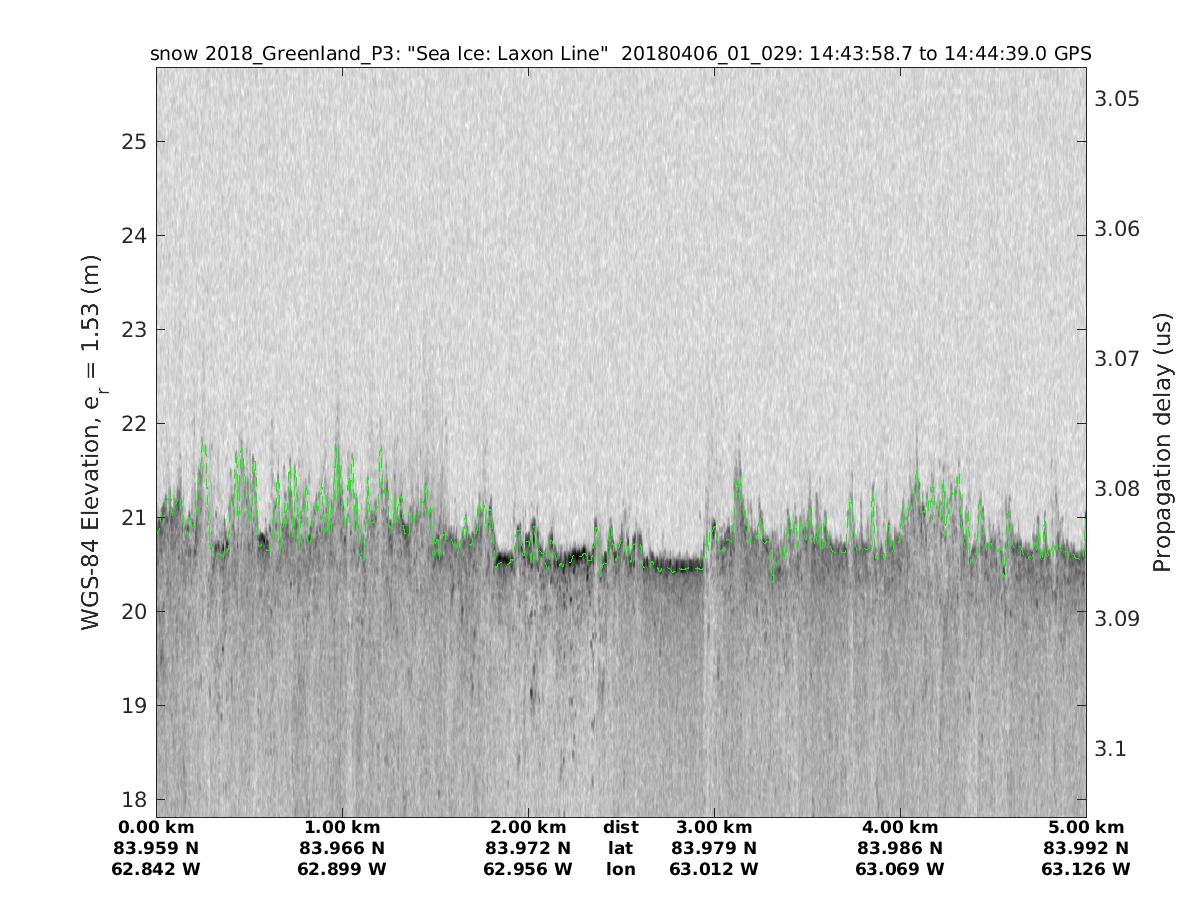Click the 1.00 km distance label
Image resolution: width=1200 pixels, height=900 pixels.
click(x=342, y=827)
